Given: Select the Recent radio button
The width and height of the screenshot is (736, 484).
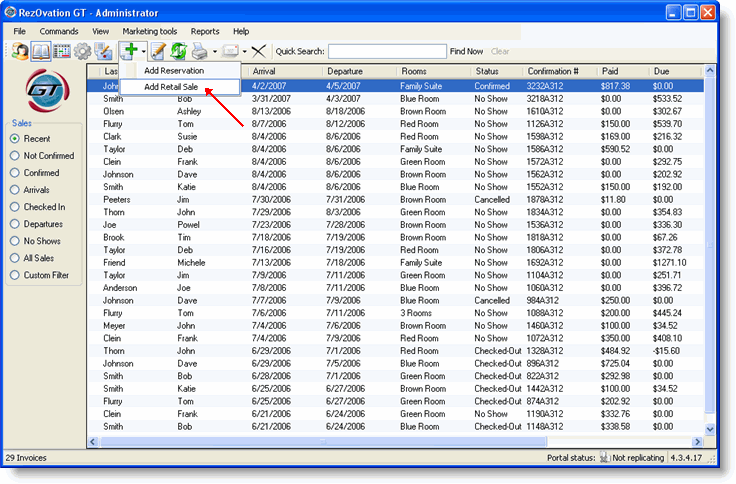Looking at the screenshot, I should (x=15, y=138).
